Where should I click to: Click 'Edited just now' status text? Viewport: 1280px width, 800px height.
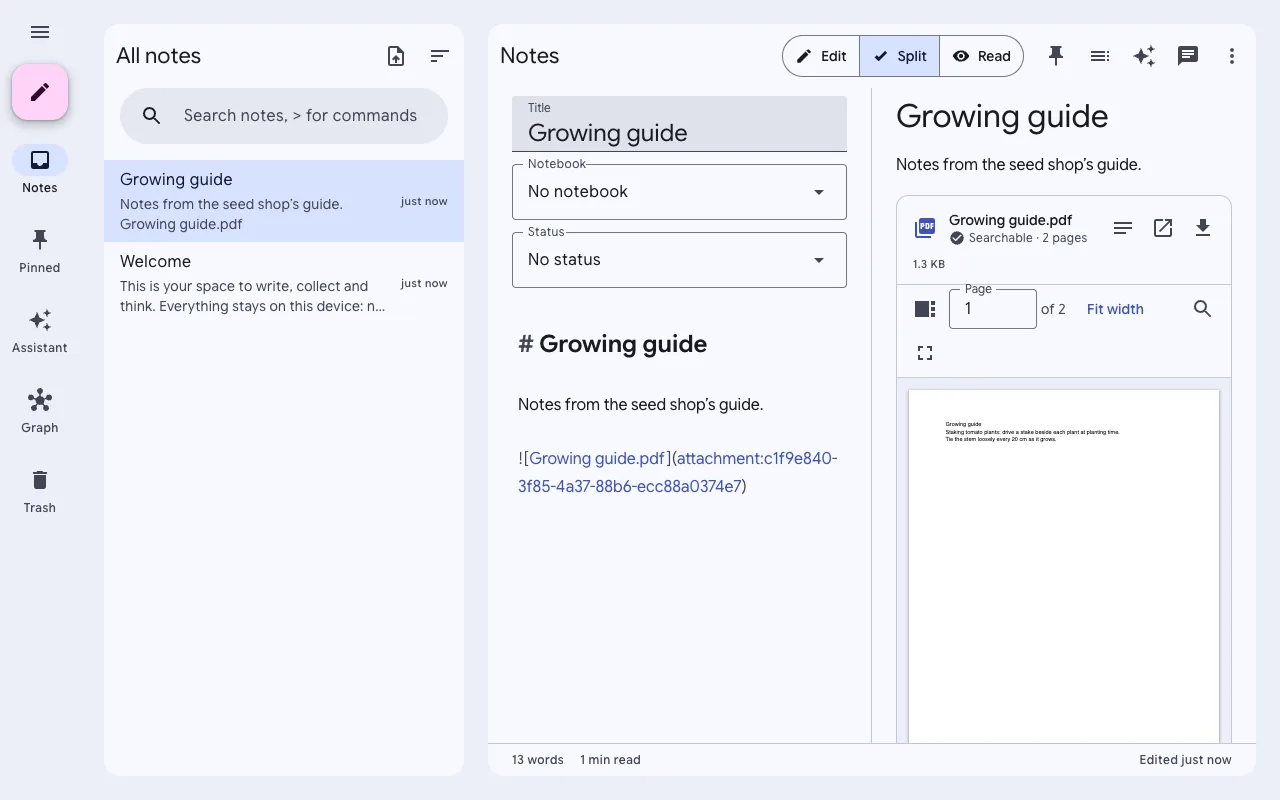(1185, 760)
